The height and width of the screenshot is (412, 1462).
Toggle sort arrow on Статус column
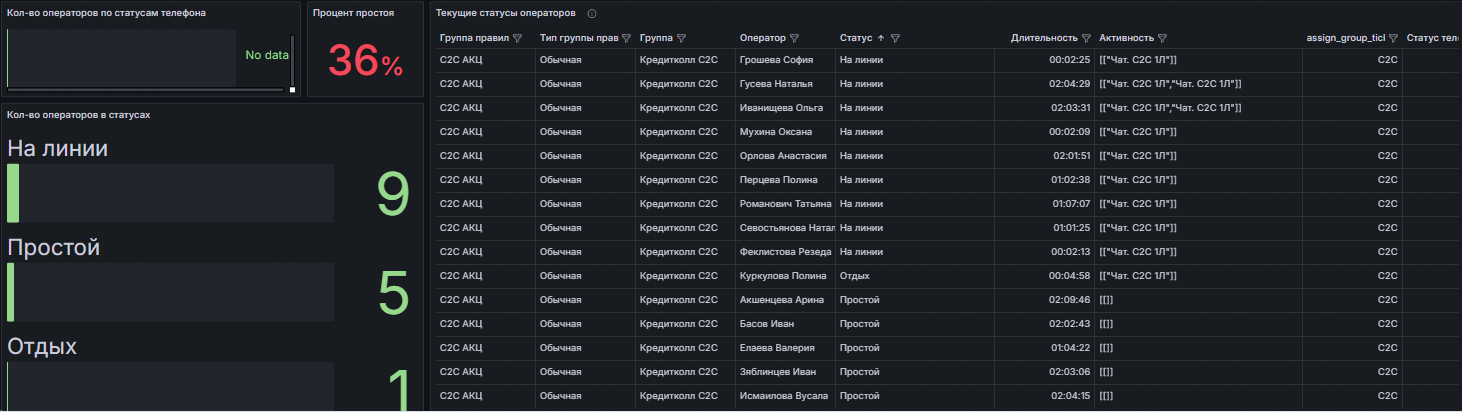(881, 39)
